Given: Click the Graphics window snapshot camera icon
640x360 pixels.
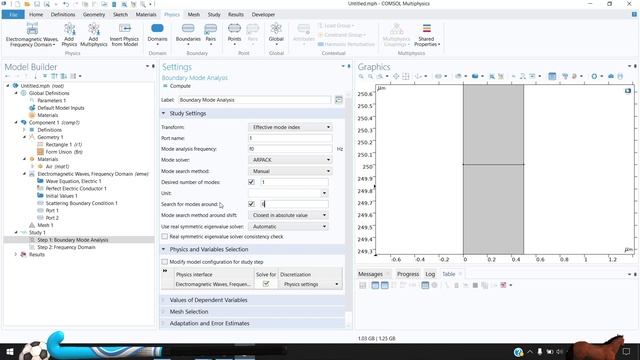Looking at the screenshot, I should [x=611, y=76].
